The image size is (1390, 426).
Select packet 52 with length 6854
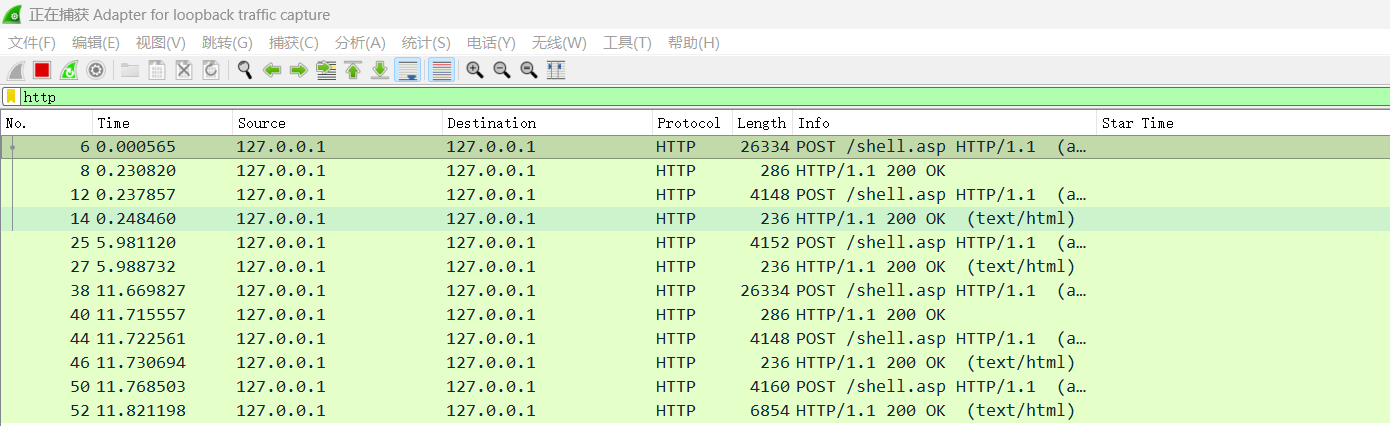600,411
